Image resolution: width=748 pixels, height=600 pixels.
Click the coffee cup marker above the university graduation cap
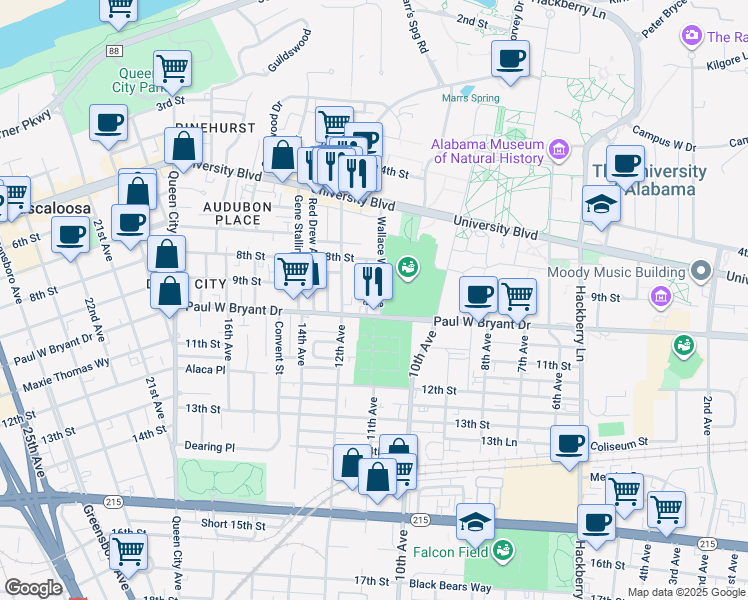(625, 167)
